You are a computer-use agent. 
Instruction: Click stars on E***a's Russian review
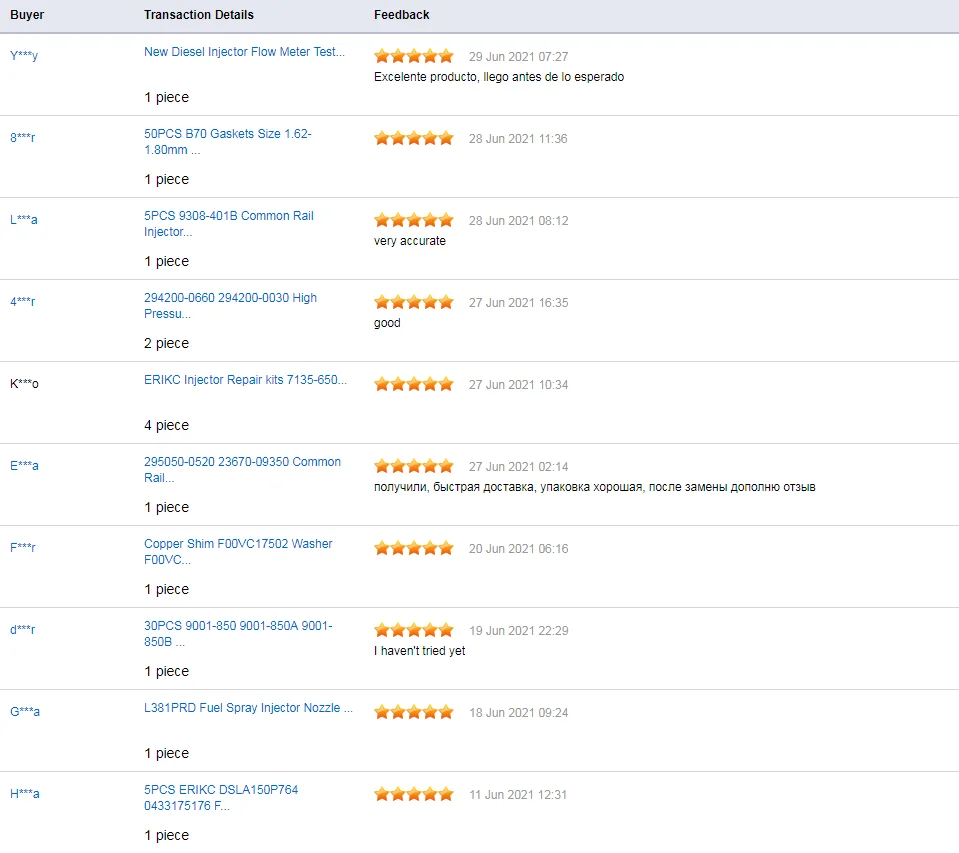pyautogui.click(x=414, y=466)
